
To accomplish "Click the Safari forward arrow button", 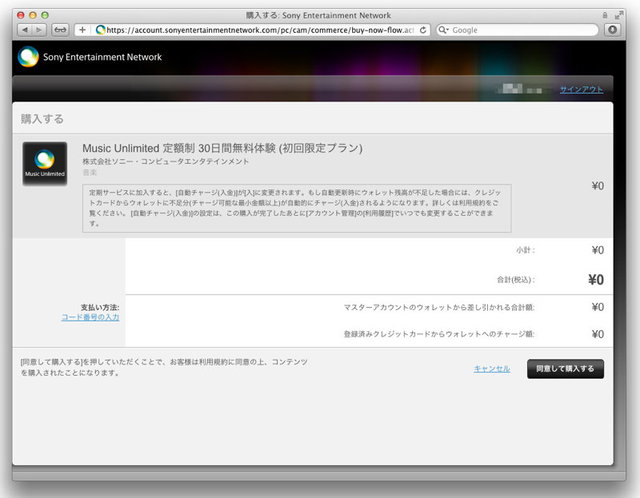I will (x=38, y=30).
